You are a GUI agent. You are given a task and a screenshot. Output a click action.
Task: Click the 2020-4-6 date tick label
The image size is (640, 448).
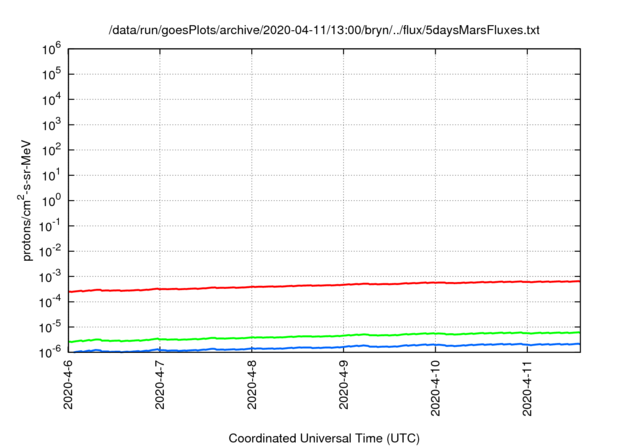click(x=68, y=384)
